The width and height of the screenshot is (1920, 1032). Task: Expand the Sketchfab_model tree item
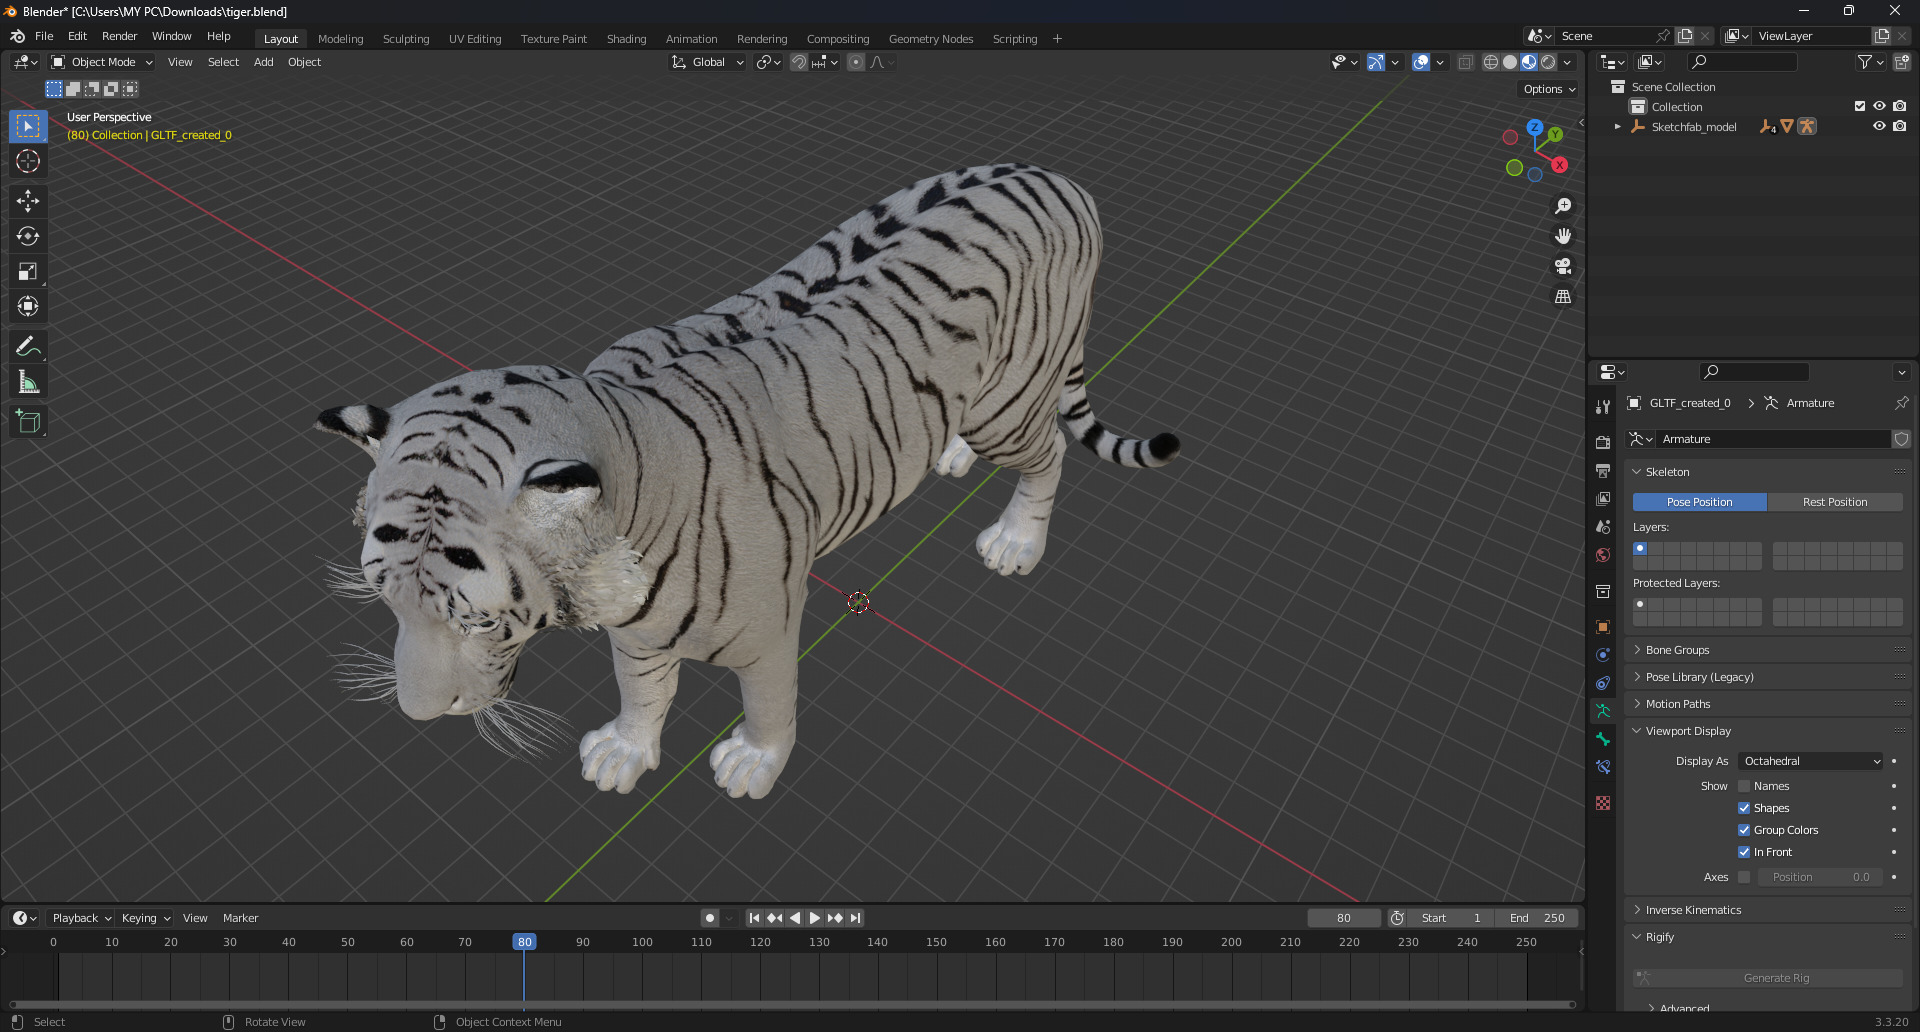[1617, 127]
